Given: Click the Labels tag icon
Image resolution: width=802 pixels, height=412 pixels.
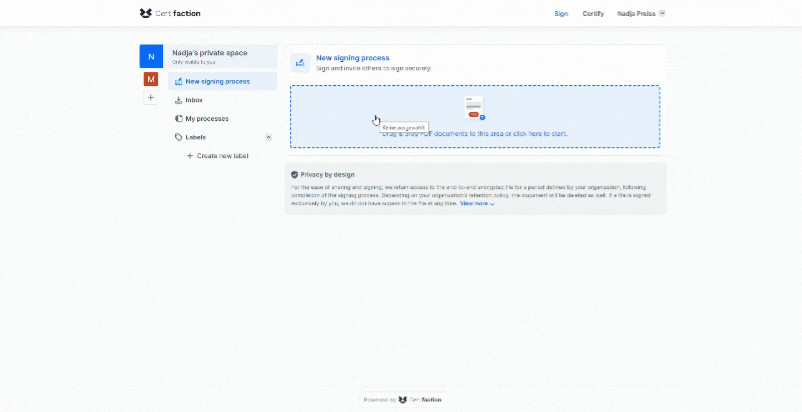Looking at the screenshot, I should click(x=179, y=137).
